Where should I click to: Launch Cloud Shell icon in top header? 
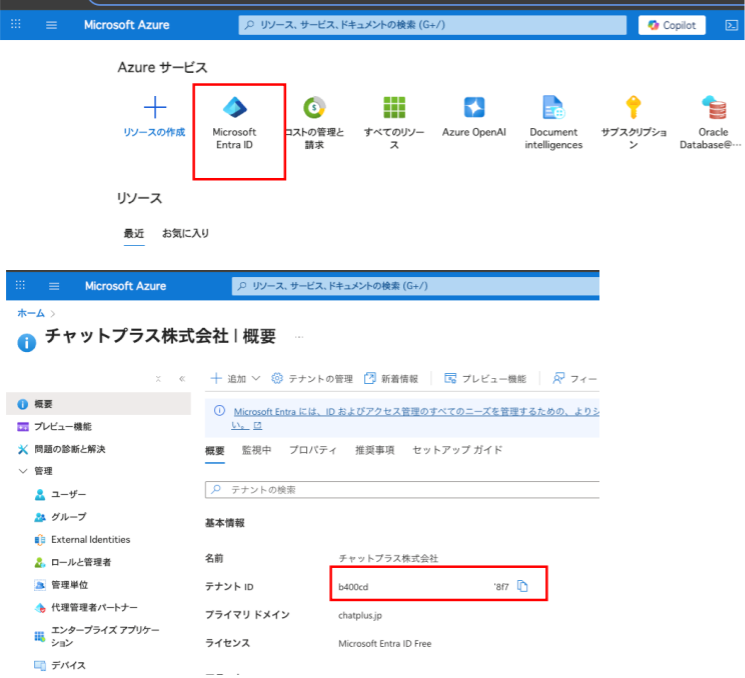[x=731, y=25]
